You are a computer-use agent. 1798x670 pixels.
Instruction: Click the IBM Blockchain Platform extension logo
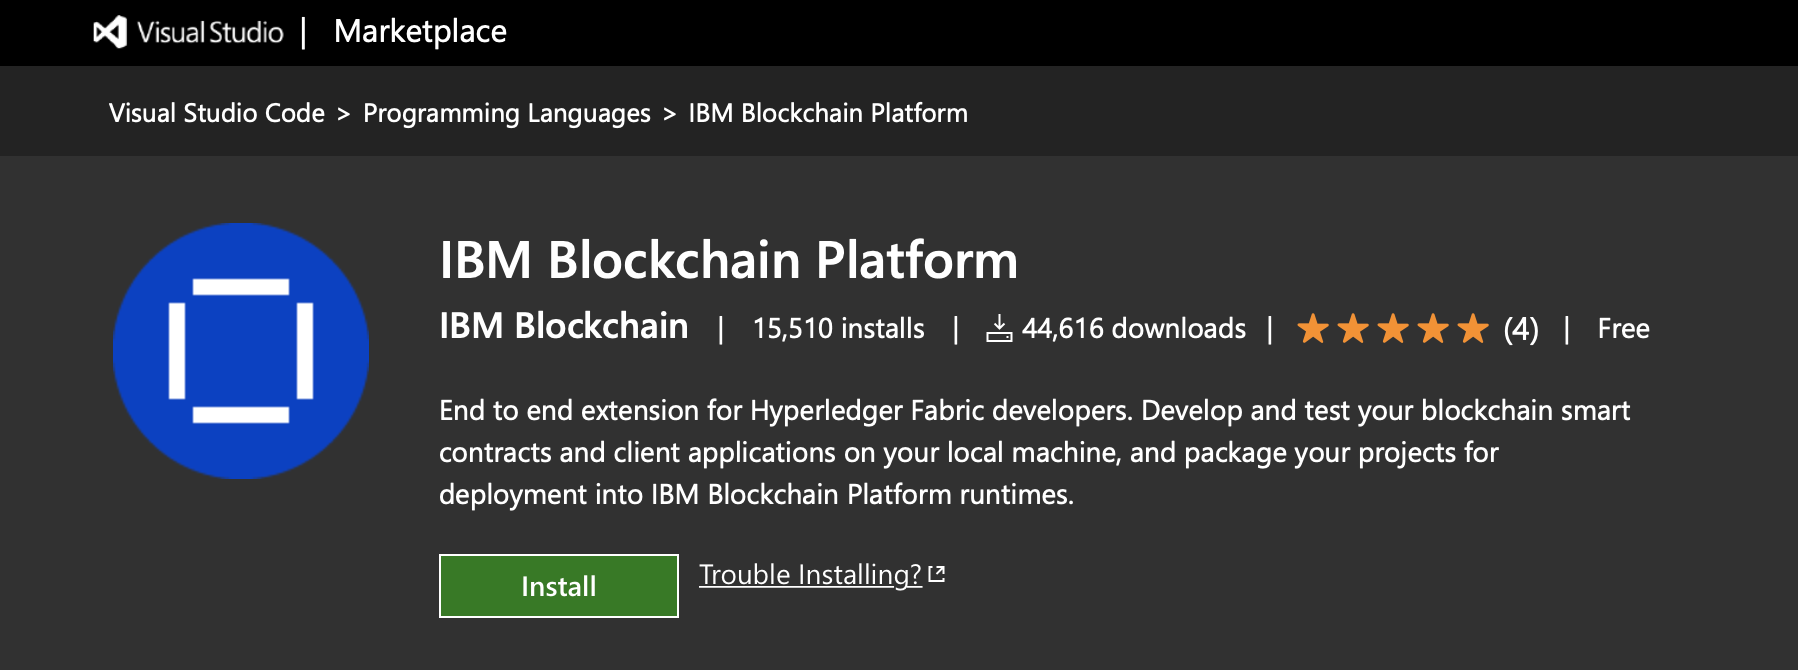coord(241,351)
